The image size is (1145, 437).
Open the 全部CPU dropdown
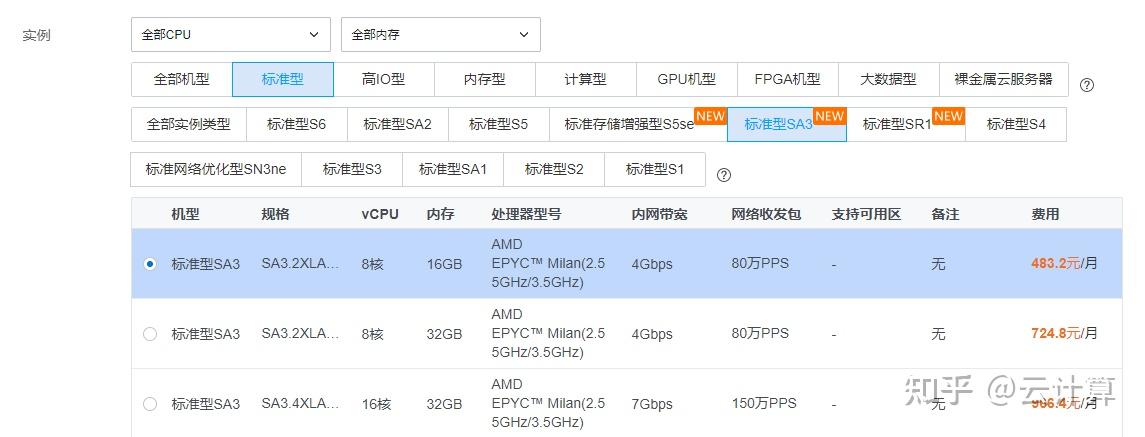pyautogui.click(x=231, y=34)
